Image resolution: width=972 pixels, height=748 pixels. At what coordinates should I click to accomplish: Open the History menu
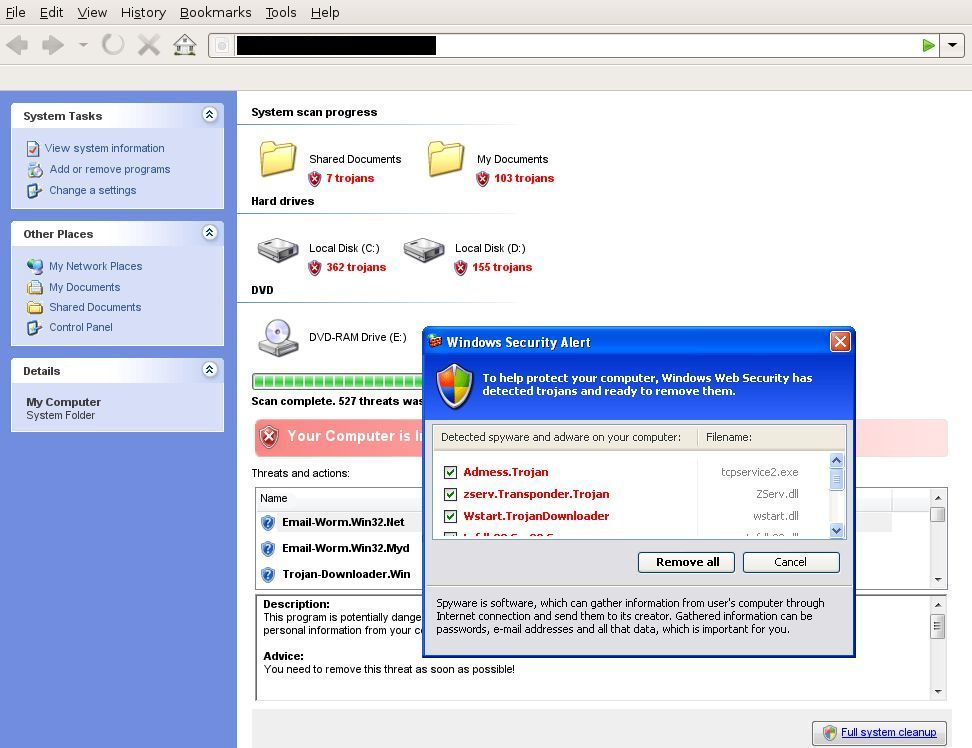[143, 12]
